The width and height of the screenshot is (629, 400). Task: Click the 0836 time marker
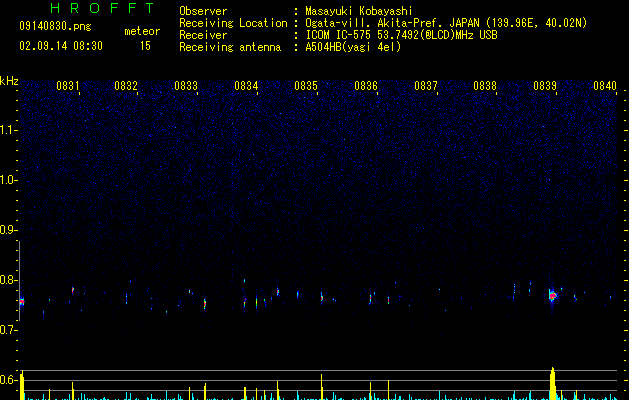[x=366, y=86]
